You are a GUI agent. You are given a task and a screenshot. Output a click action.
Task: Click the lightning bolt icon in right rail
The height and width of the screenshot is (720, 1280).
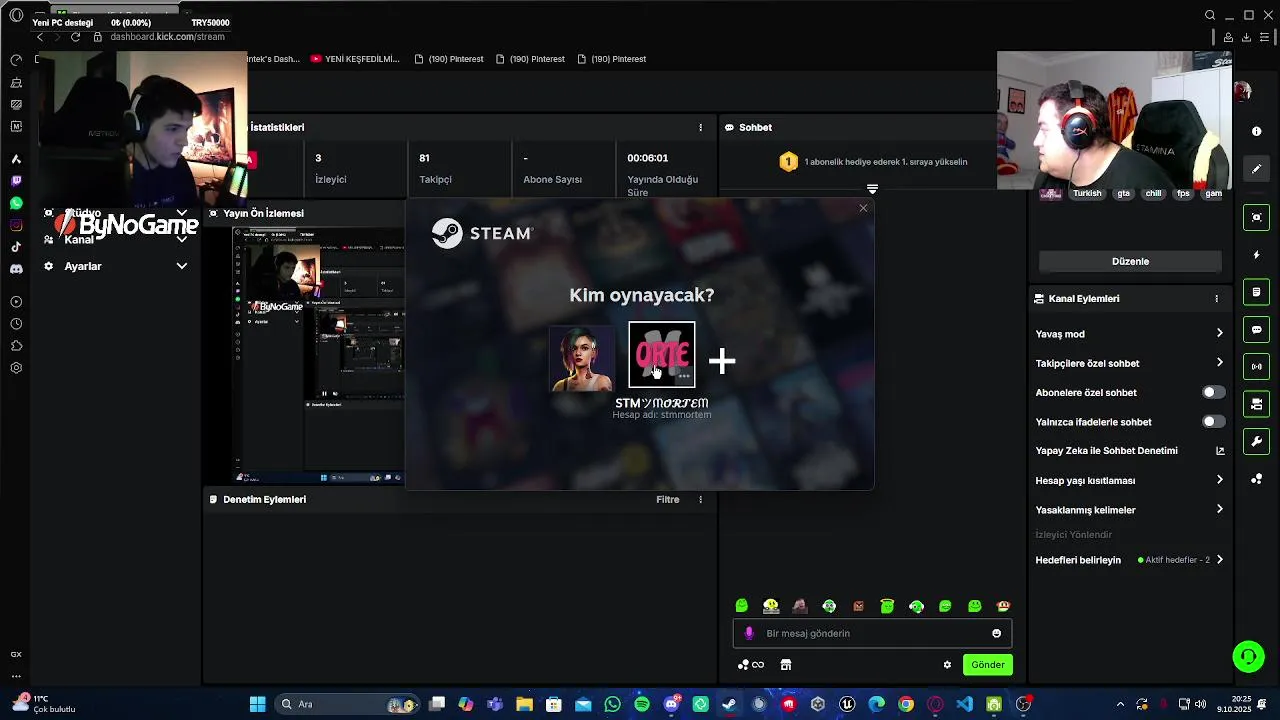coord(1257,255)
